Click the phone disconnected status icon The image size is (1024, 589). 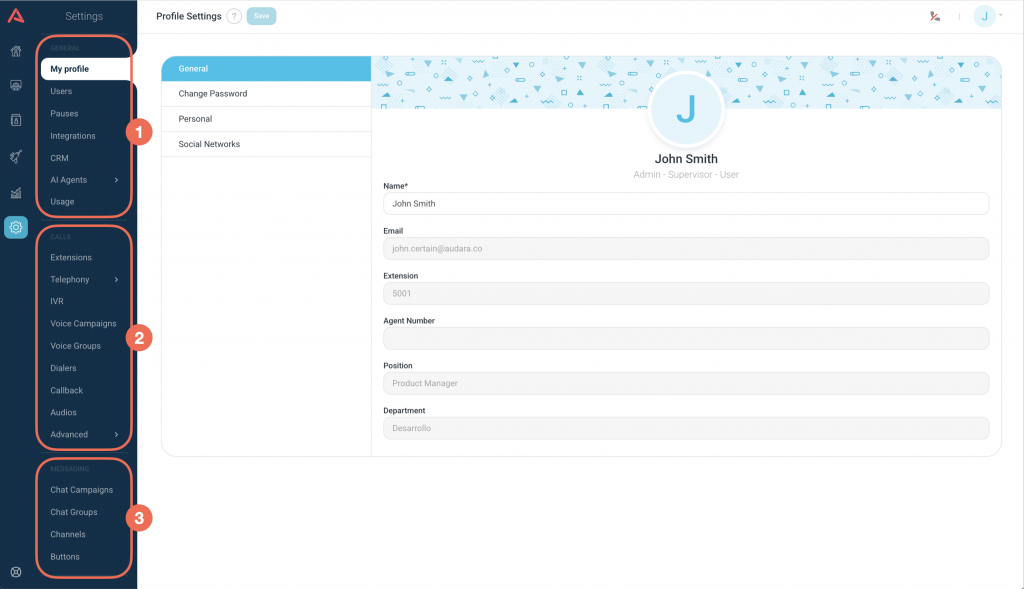tap(934, 16)
